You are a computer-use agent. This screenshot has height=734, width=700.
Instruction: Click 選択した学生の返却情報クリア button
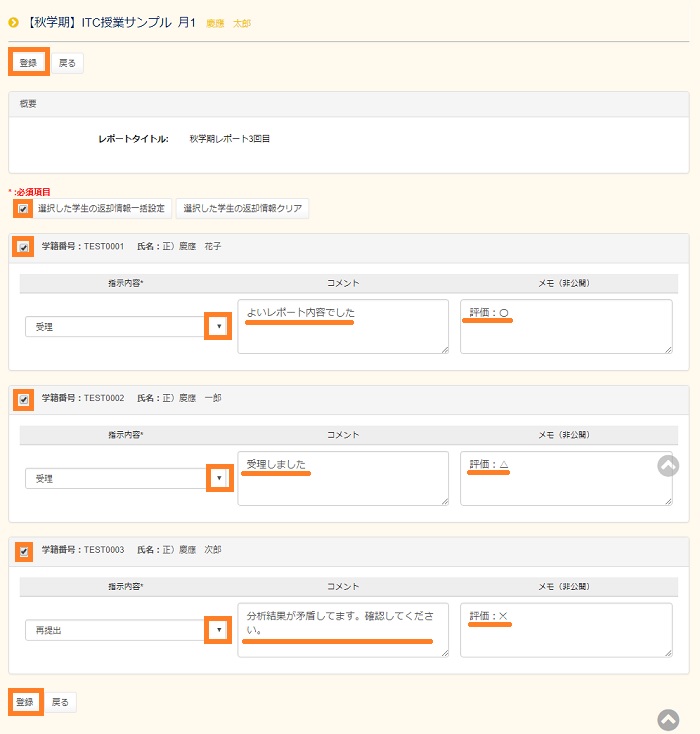click(x=243, y=208)
